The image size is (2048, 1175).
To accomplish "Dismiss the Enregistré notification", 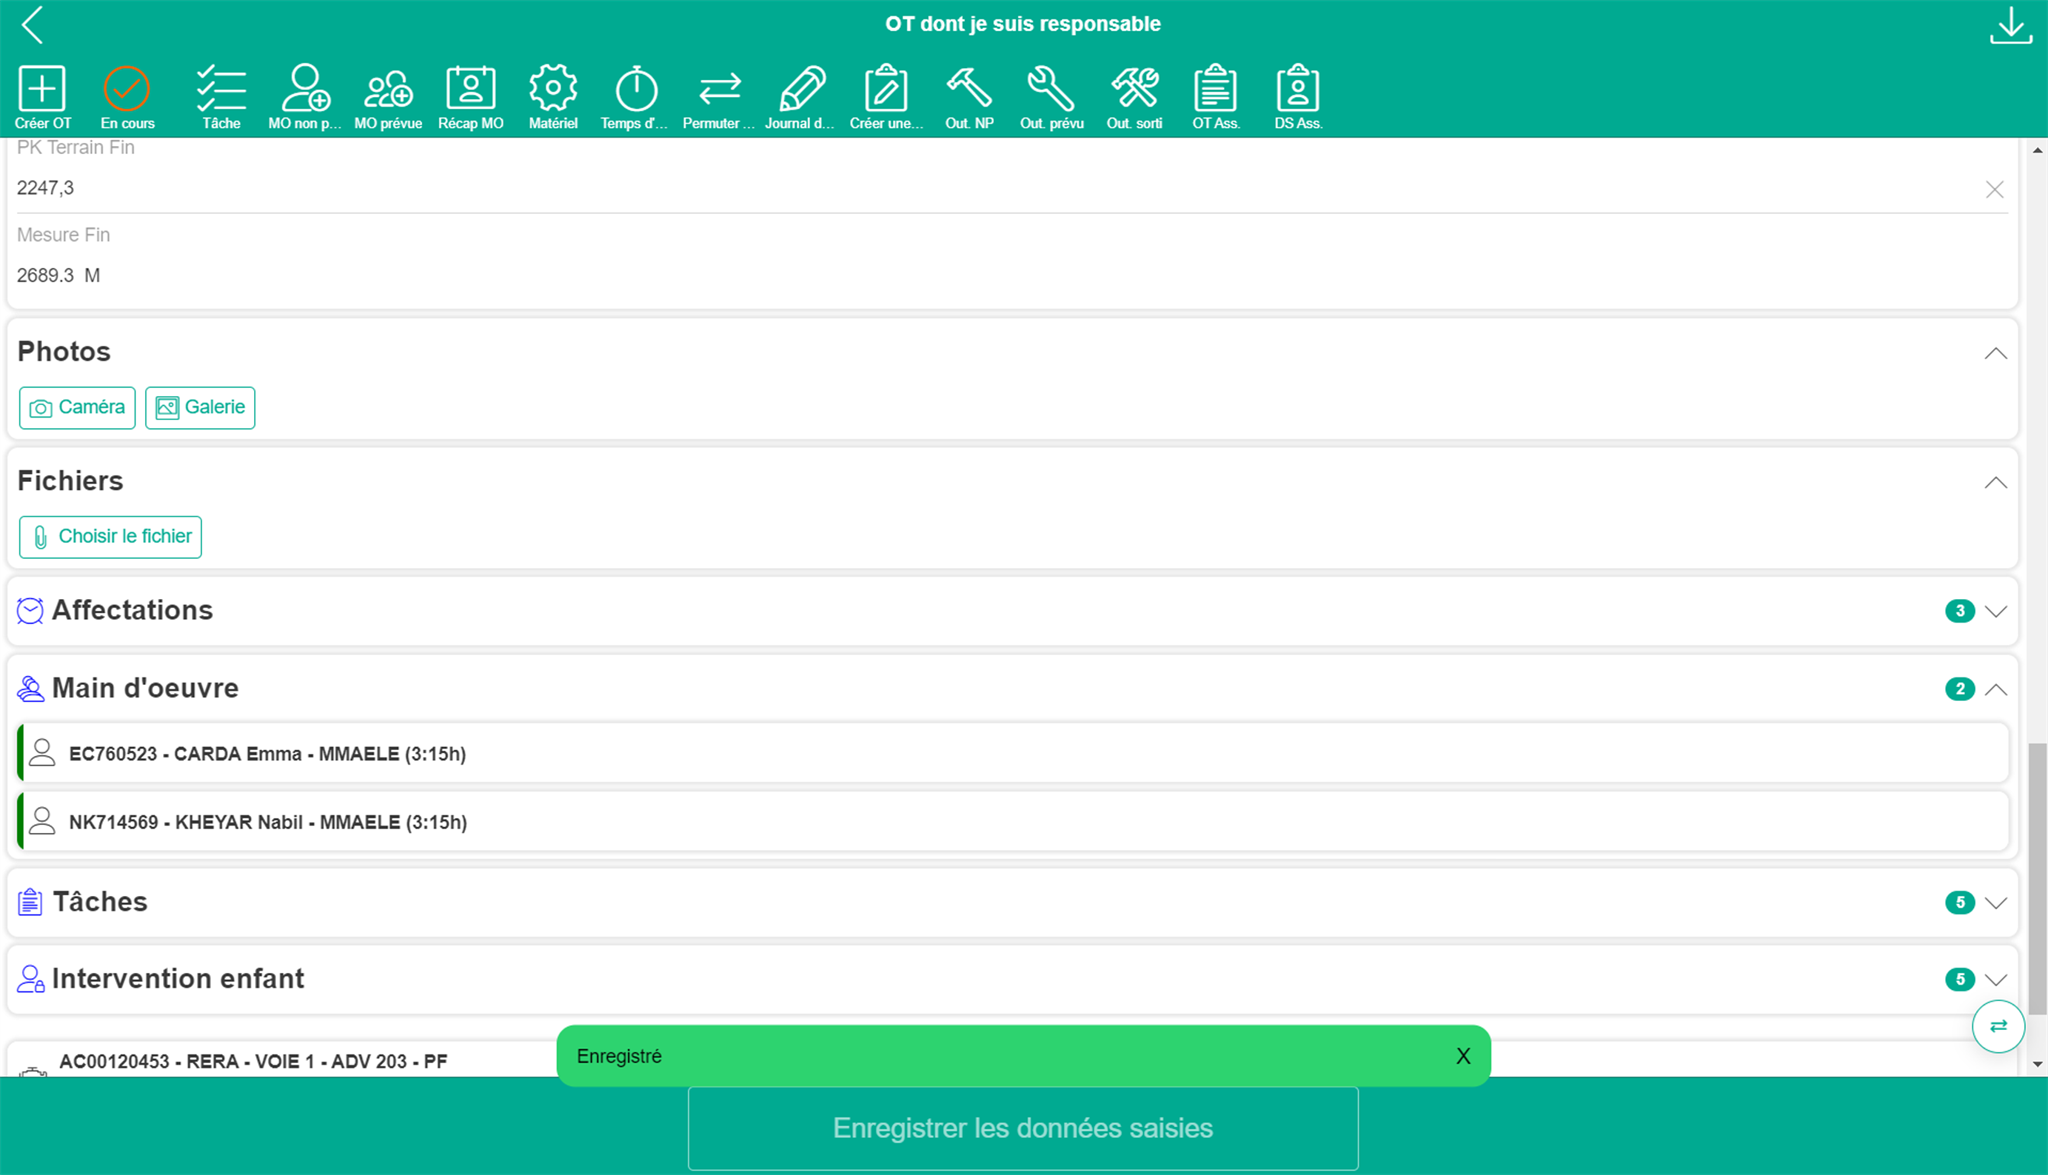I will tap(1463, 1056).
